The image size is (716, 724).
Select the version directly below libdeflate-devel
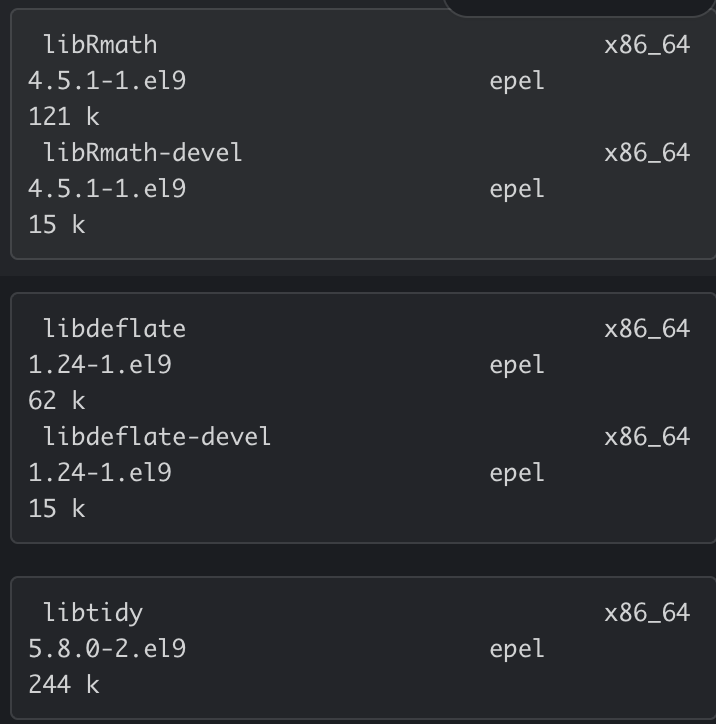[100, 473]
